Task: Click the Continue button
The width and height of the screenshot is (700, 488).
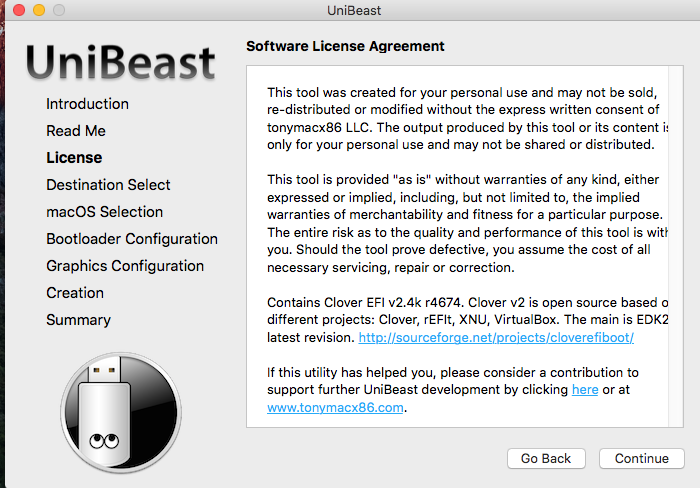Action: (642, 459)
